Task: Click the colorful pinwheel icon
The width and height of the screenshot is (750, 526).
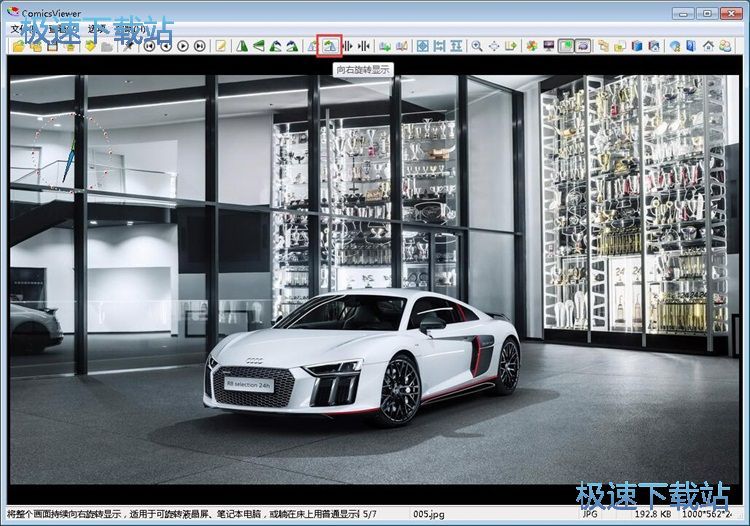Action: point(531,46)
